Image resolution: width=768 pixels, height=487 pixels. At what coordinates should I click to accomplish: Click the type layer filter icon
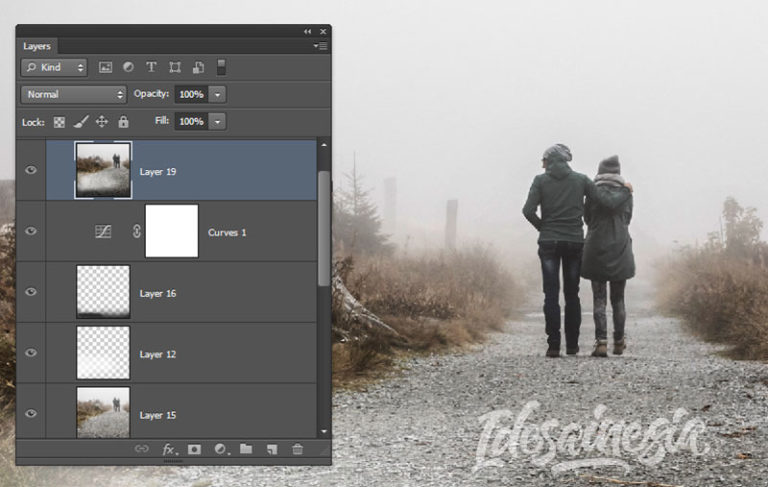pos(151,67)
